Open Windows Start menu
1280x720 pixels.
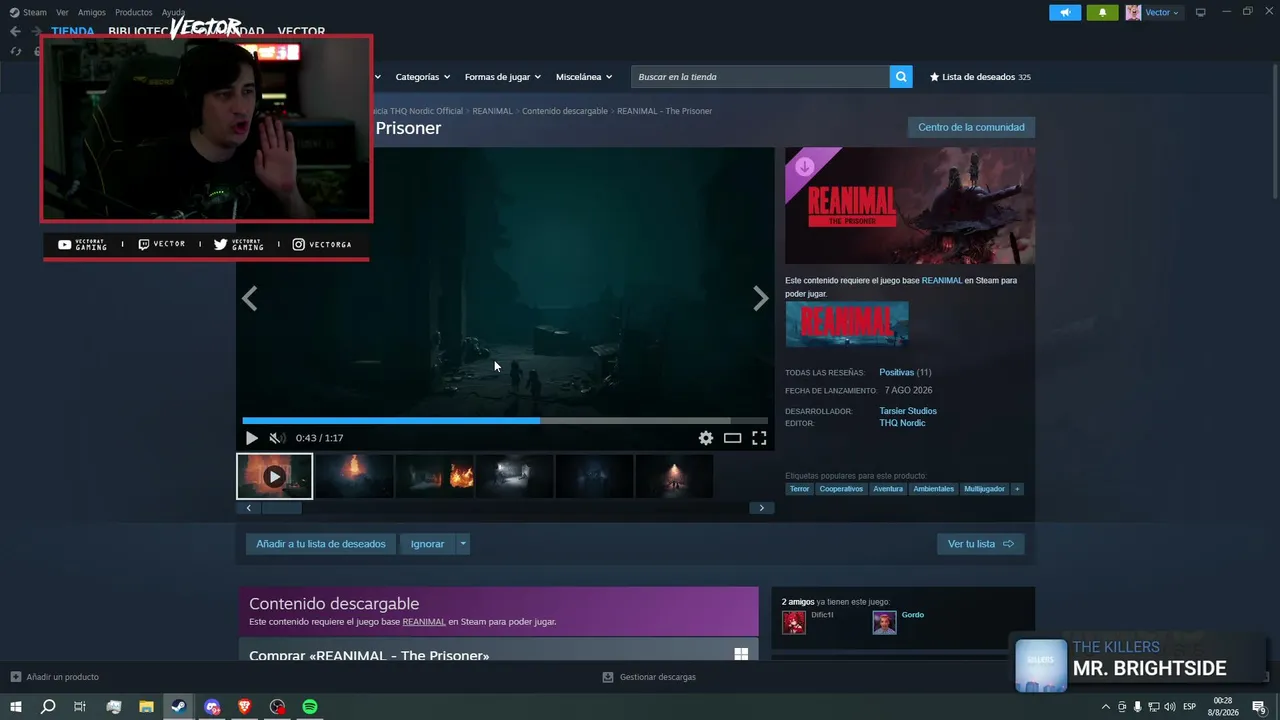coord(16,707)
